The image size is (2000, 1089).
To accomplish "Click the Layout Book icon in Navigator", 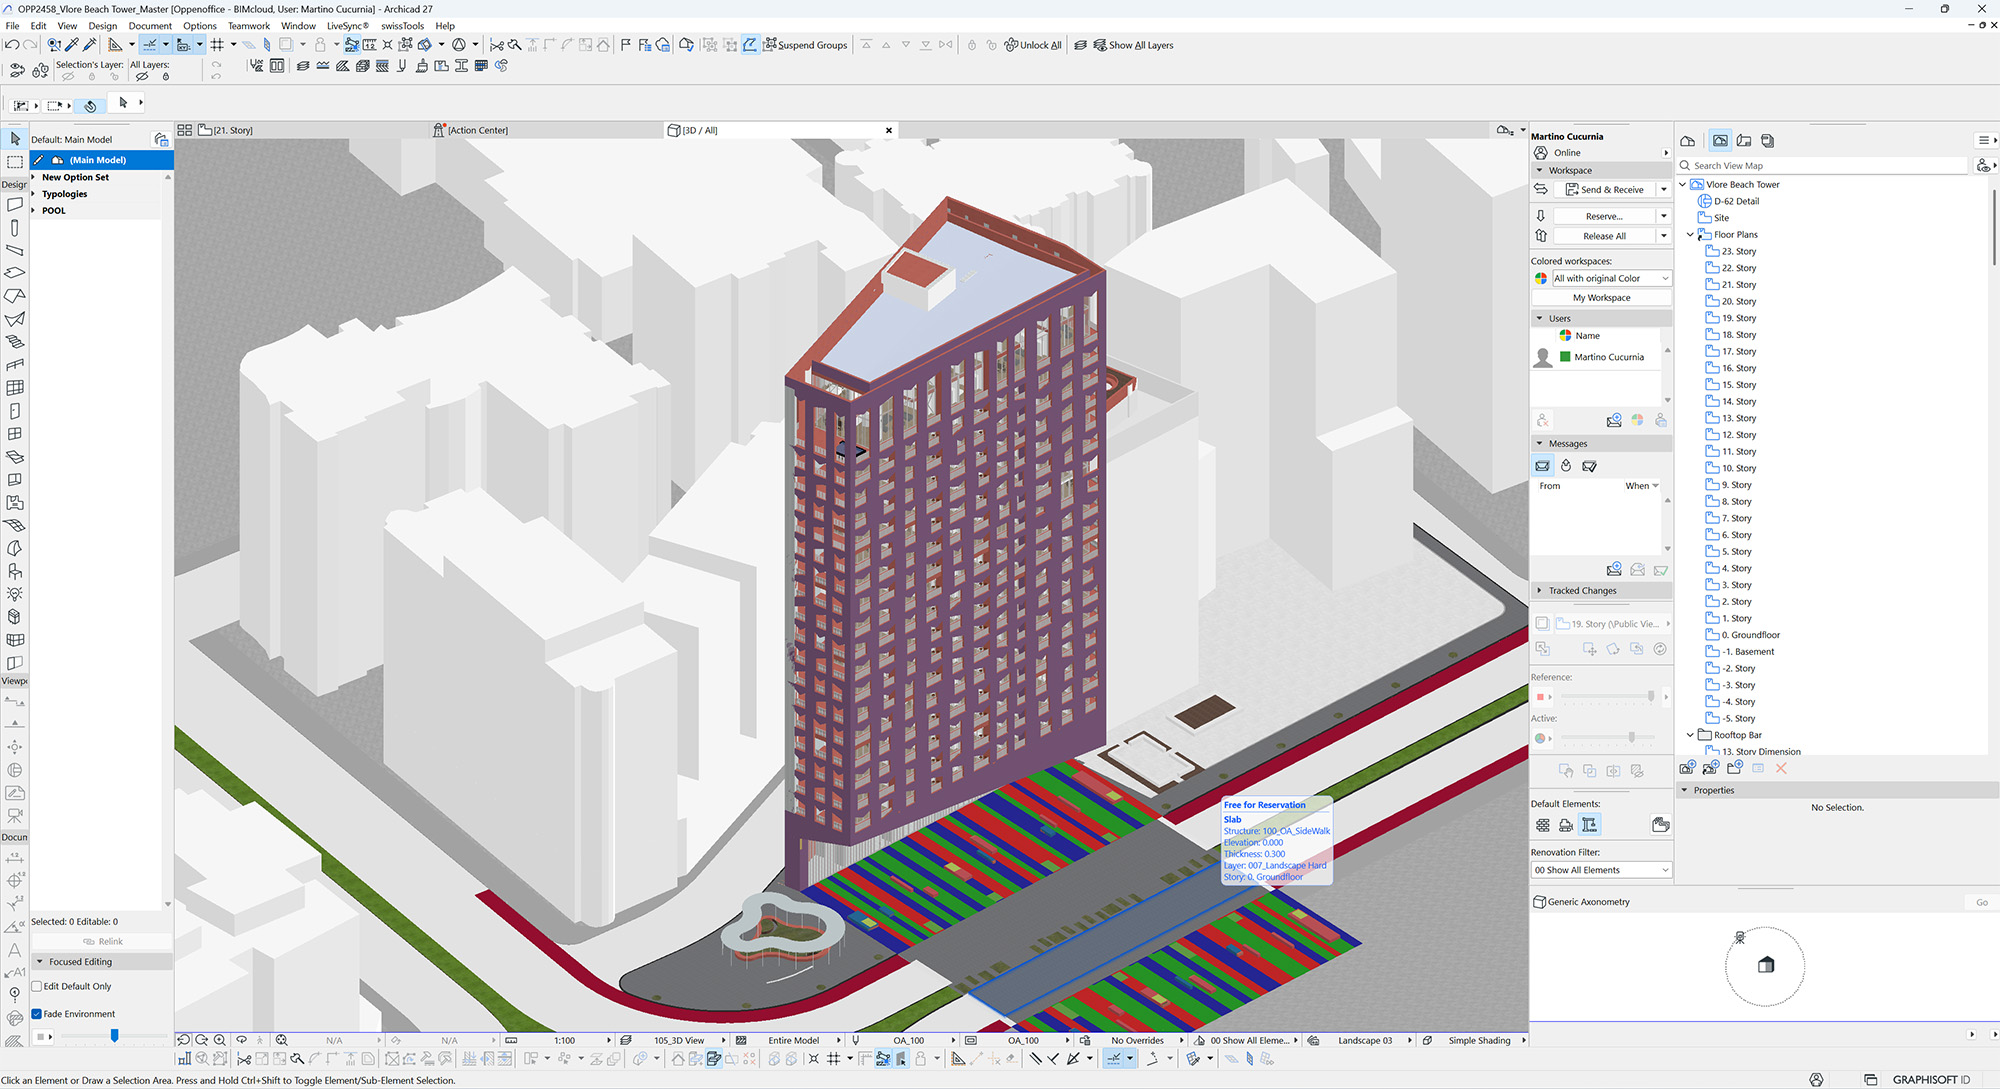I will point(1744,141).
